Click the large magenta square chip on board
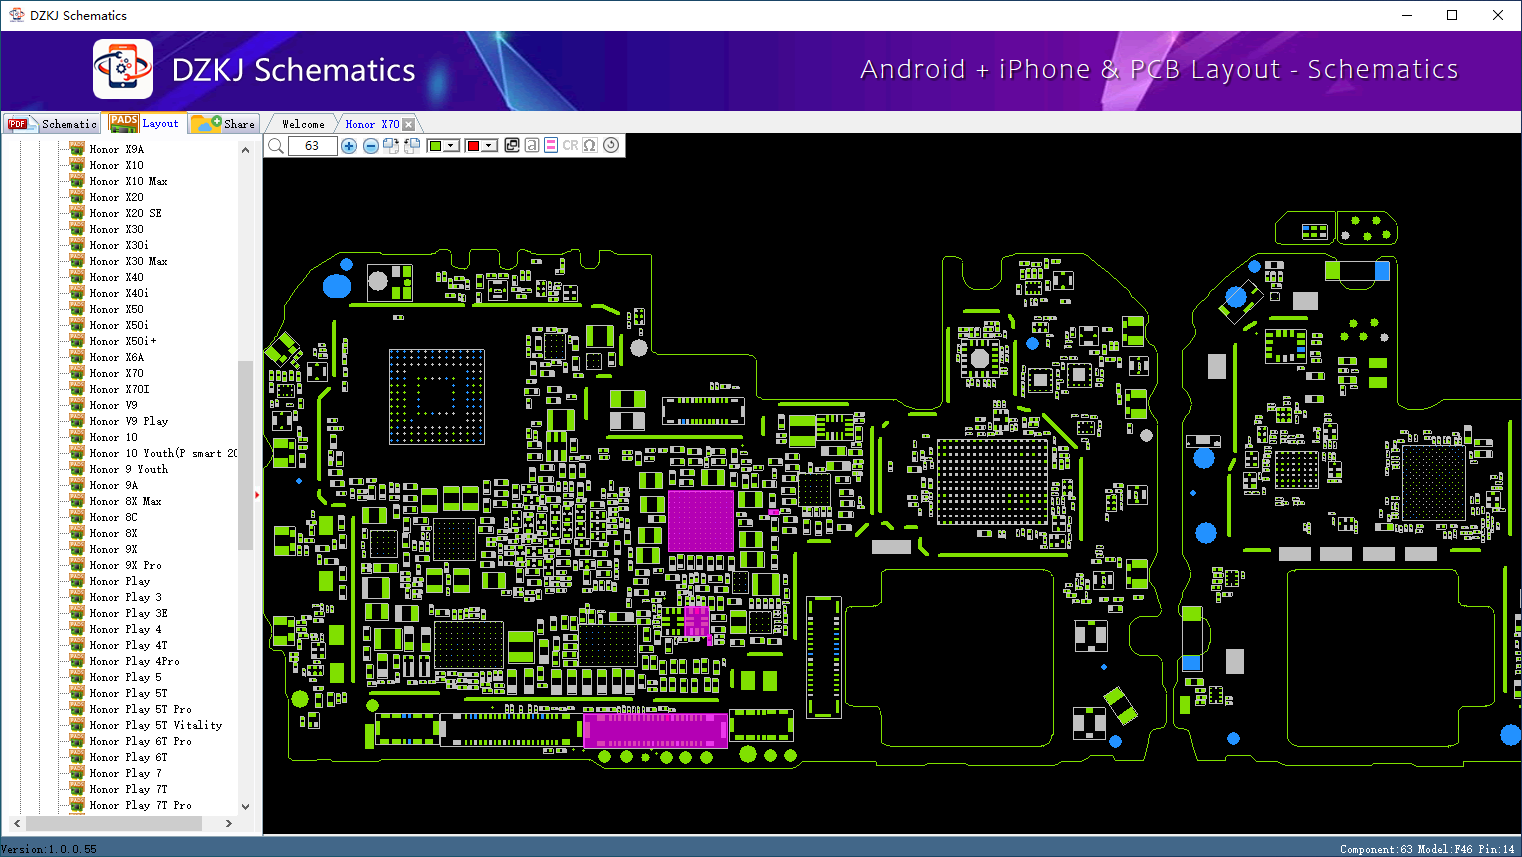 pyautogui.click(x=701, y=521)
